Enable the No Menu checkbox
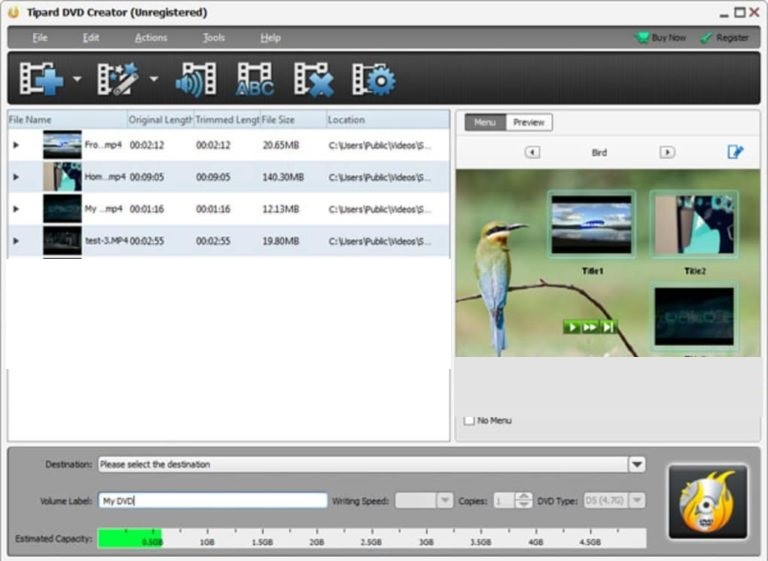This screenshot has height=561, width=768. (469, 420)
